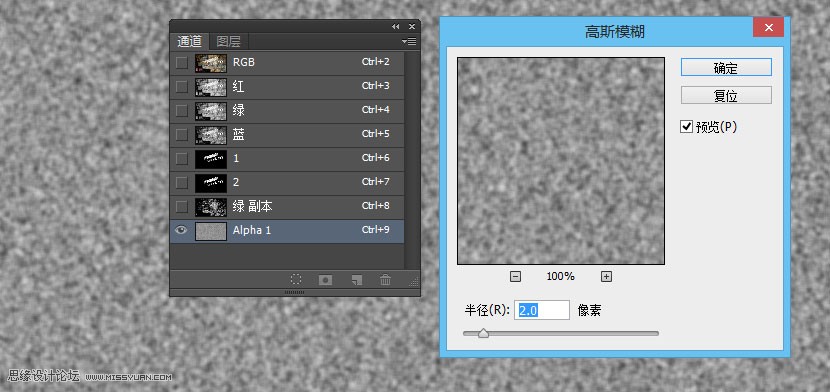This screenshot has height=392, width=830.
Task: Click 复位 reset button
Action: pyautogui.click(x=726, y=96)
